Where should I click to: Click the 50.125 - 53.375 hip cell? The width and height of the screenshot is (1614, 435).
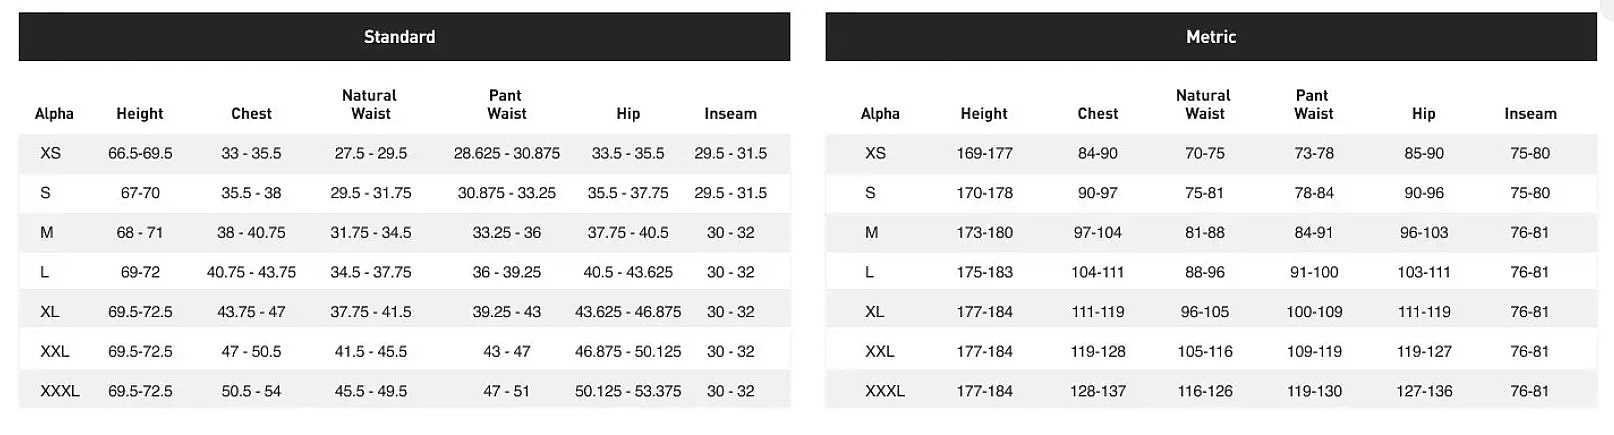tap(628, 391)
